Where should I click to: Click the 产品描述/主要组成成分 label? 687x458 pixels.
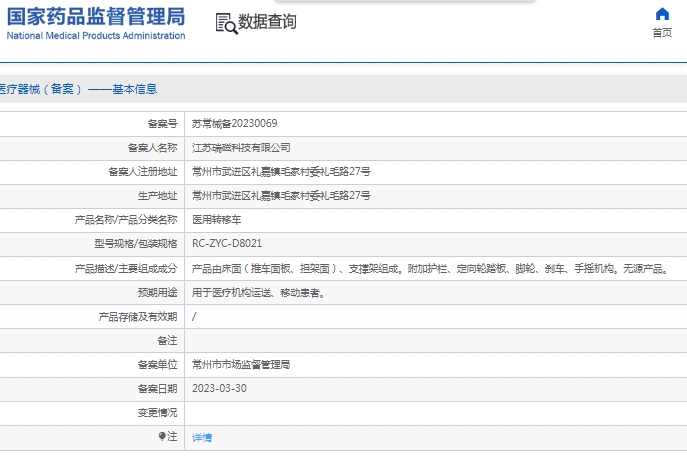(126, 269)
